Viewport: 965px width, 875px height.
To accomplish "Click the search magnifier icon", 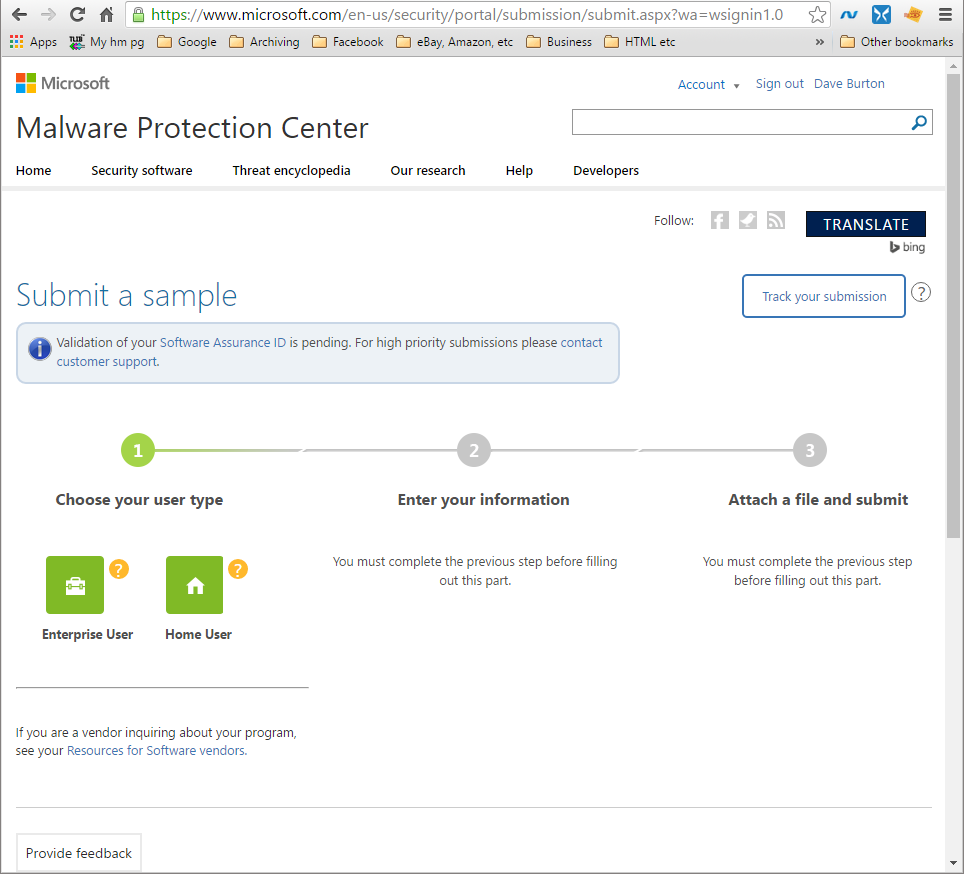I will pos(918,122).
